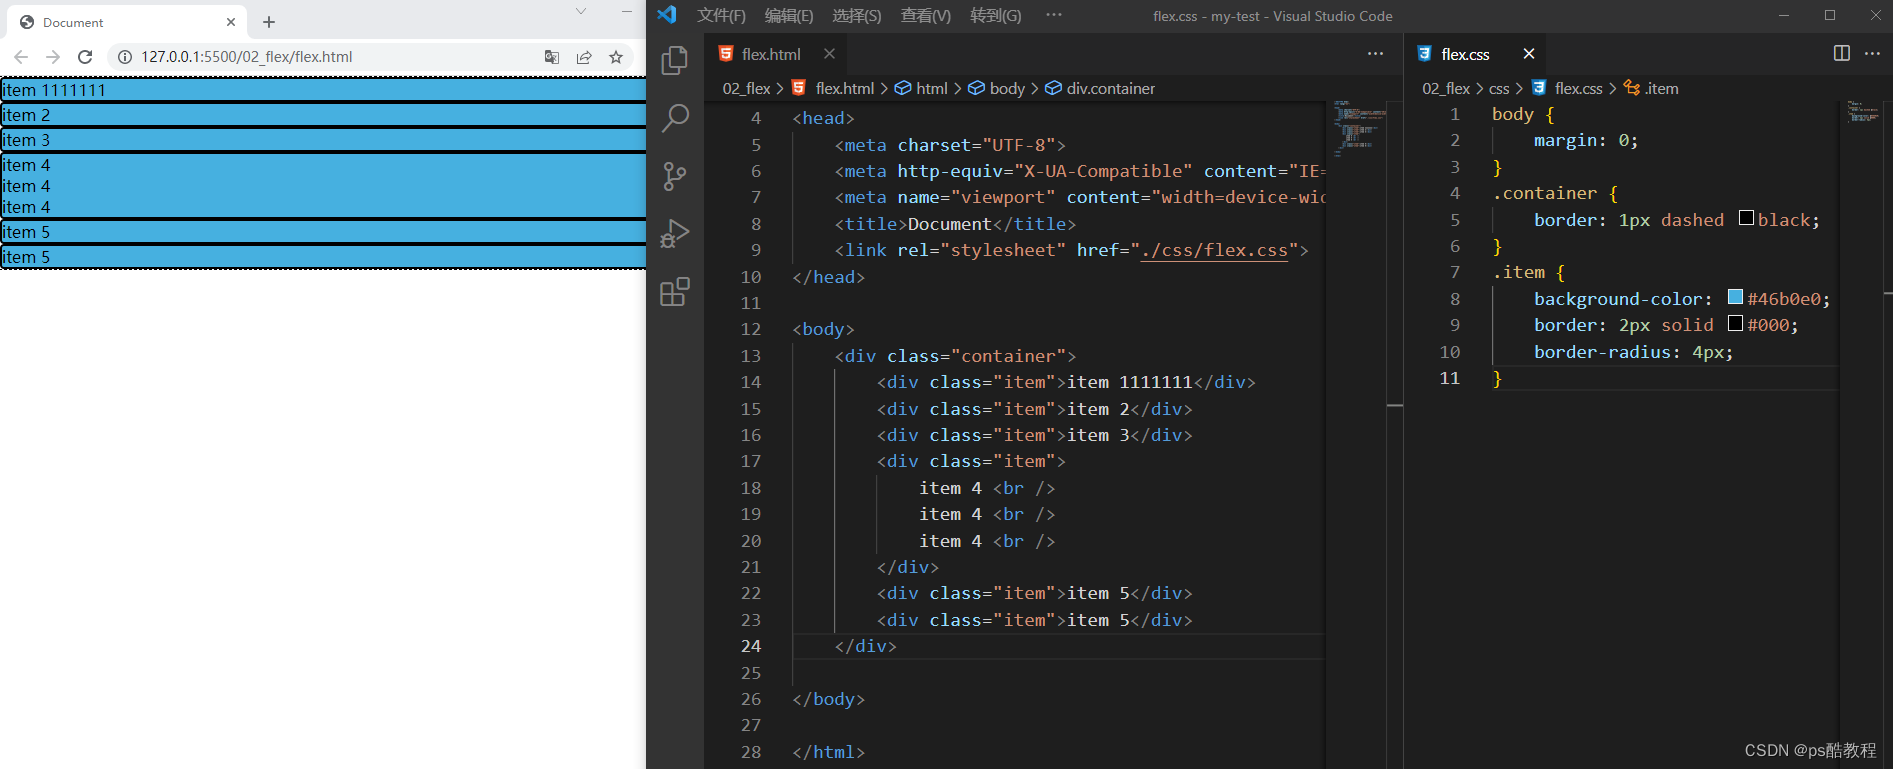This screenshot has width=1893, height=769.
Task: Click 'item 2' box in browser page
Action: (x=323, y=115)
